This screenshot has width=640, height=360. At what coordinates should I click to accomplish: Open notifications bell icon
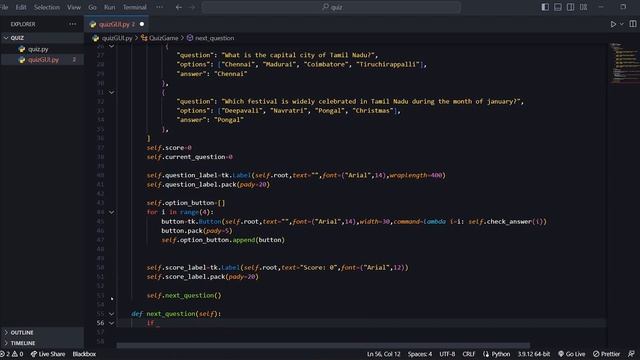coord(631,354)
